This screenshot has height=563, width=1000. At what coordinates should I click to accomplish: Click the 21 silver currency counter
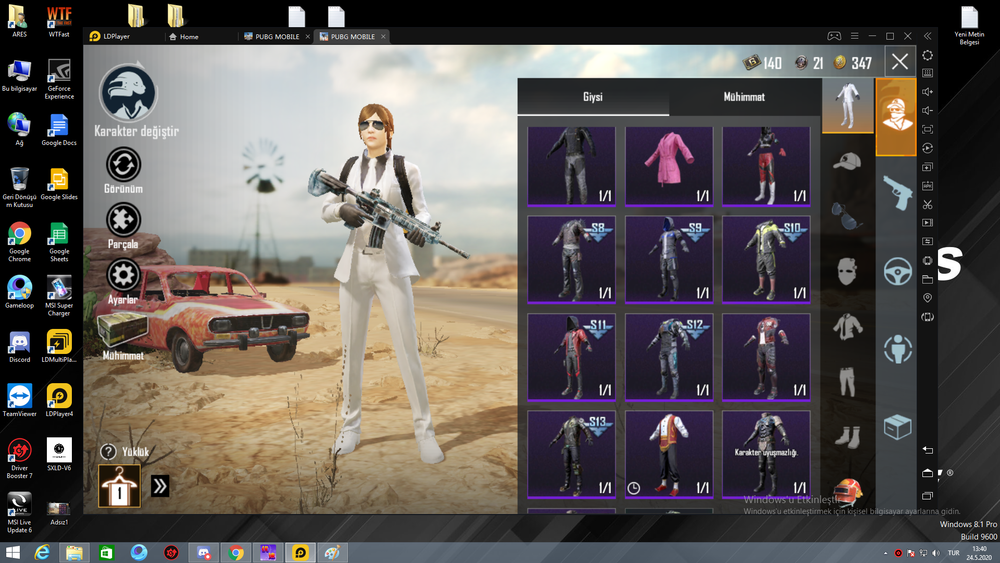pyautogui.click(x=810, y=62)
